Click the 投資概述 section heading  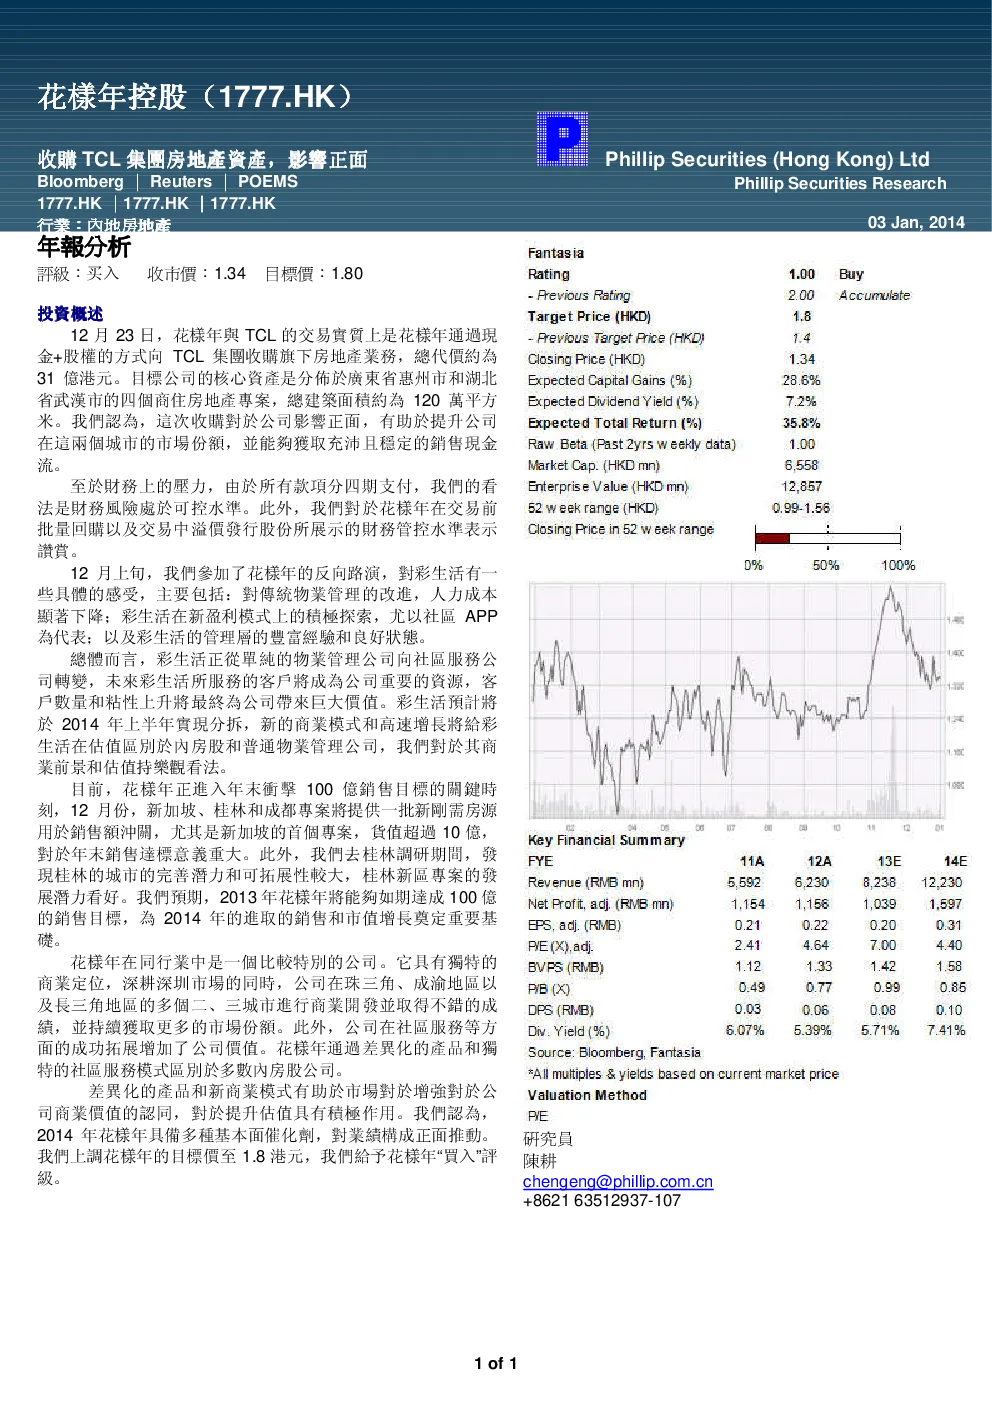point(70,313)
